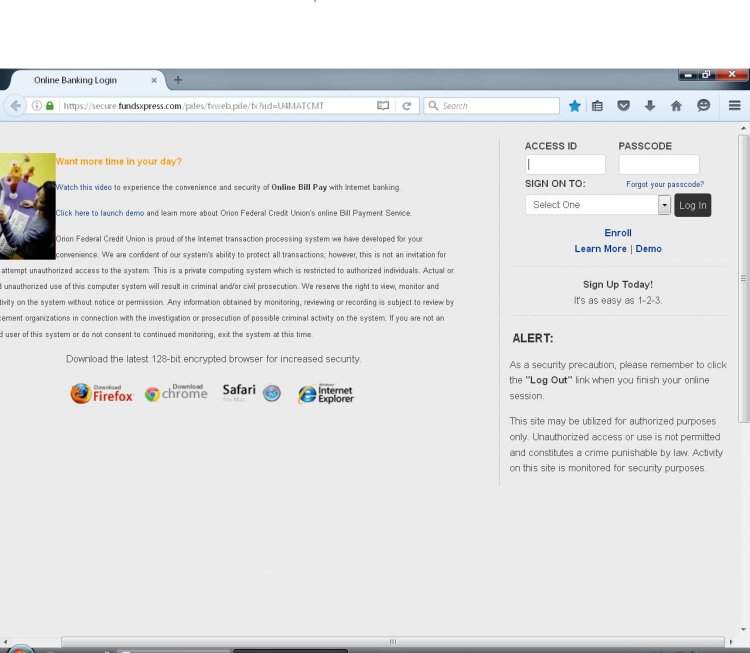Click Watch this video link
The height and width of the screenshot is (653, 750).
tap(84, 187)
